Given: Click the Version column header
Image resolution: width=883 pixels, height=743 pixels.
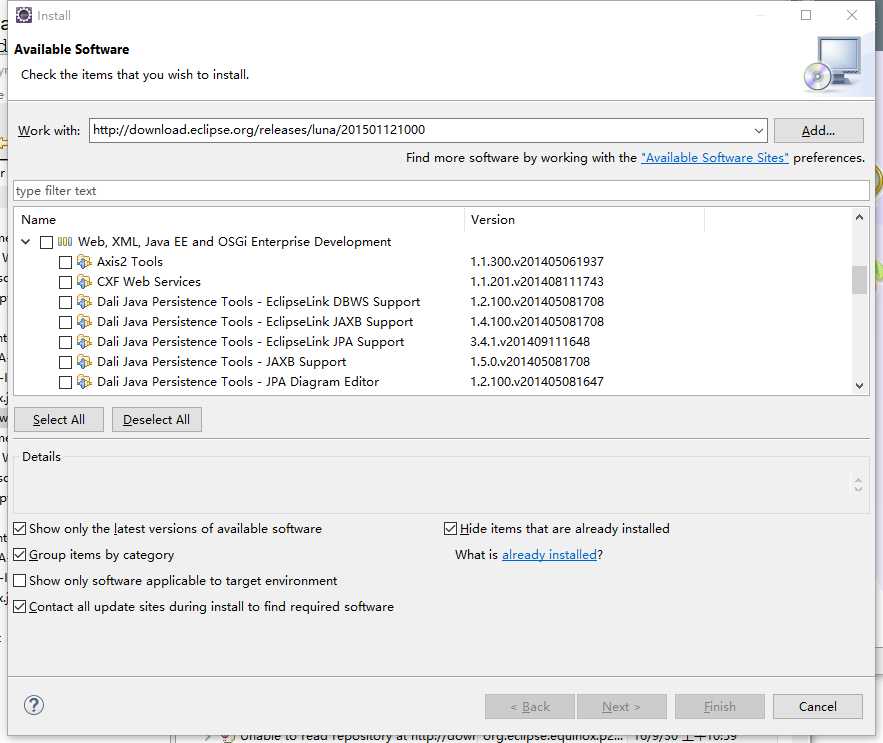Looking at the screenshot, I should tap(584, 220).
